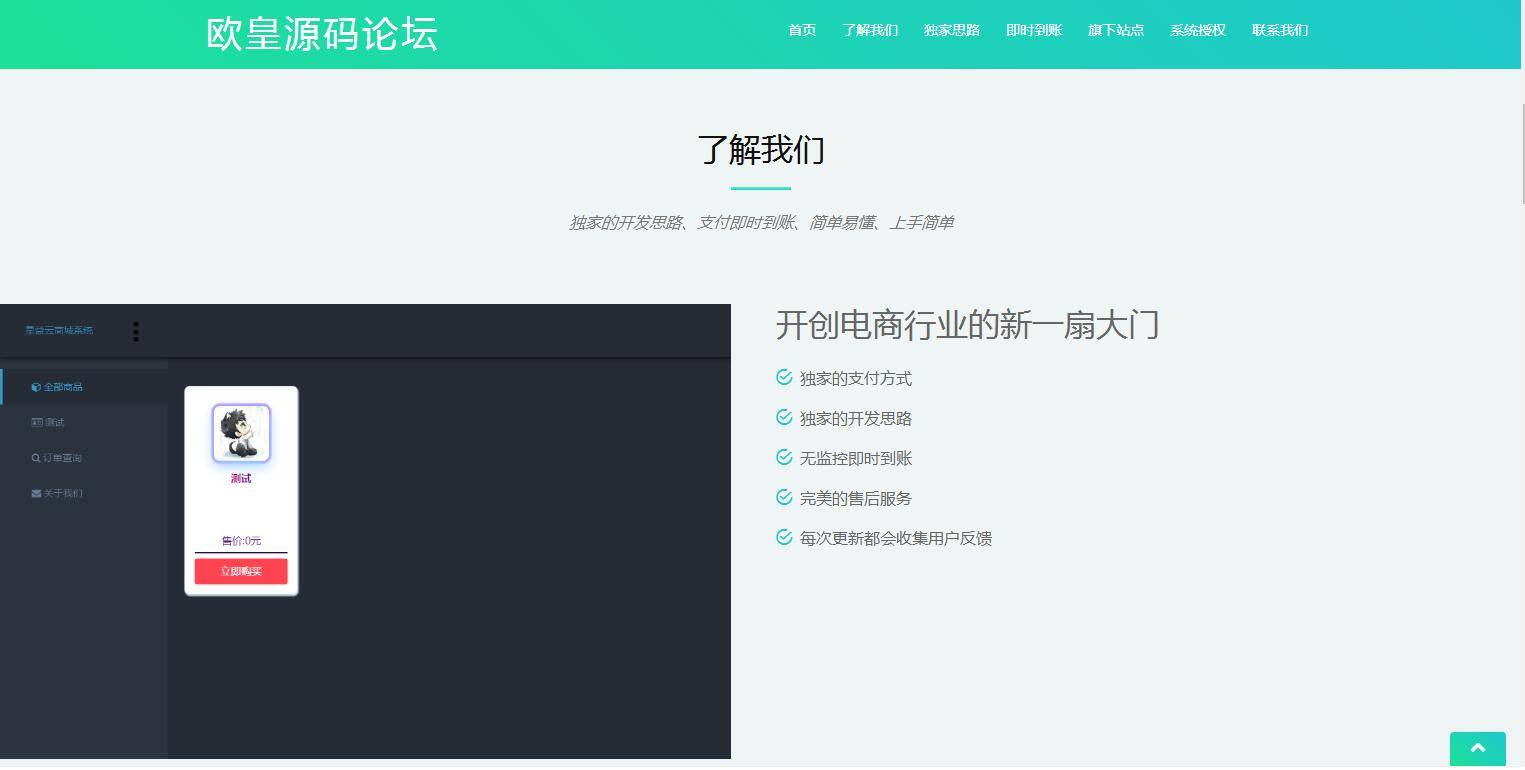Select 首页 in the navigation bar
The width and height of the screenshot is (1525, 770).
(x=801, y=30)
